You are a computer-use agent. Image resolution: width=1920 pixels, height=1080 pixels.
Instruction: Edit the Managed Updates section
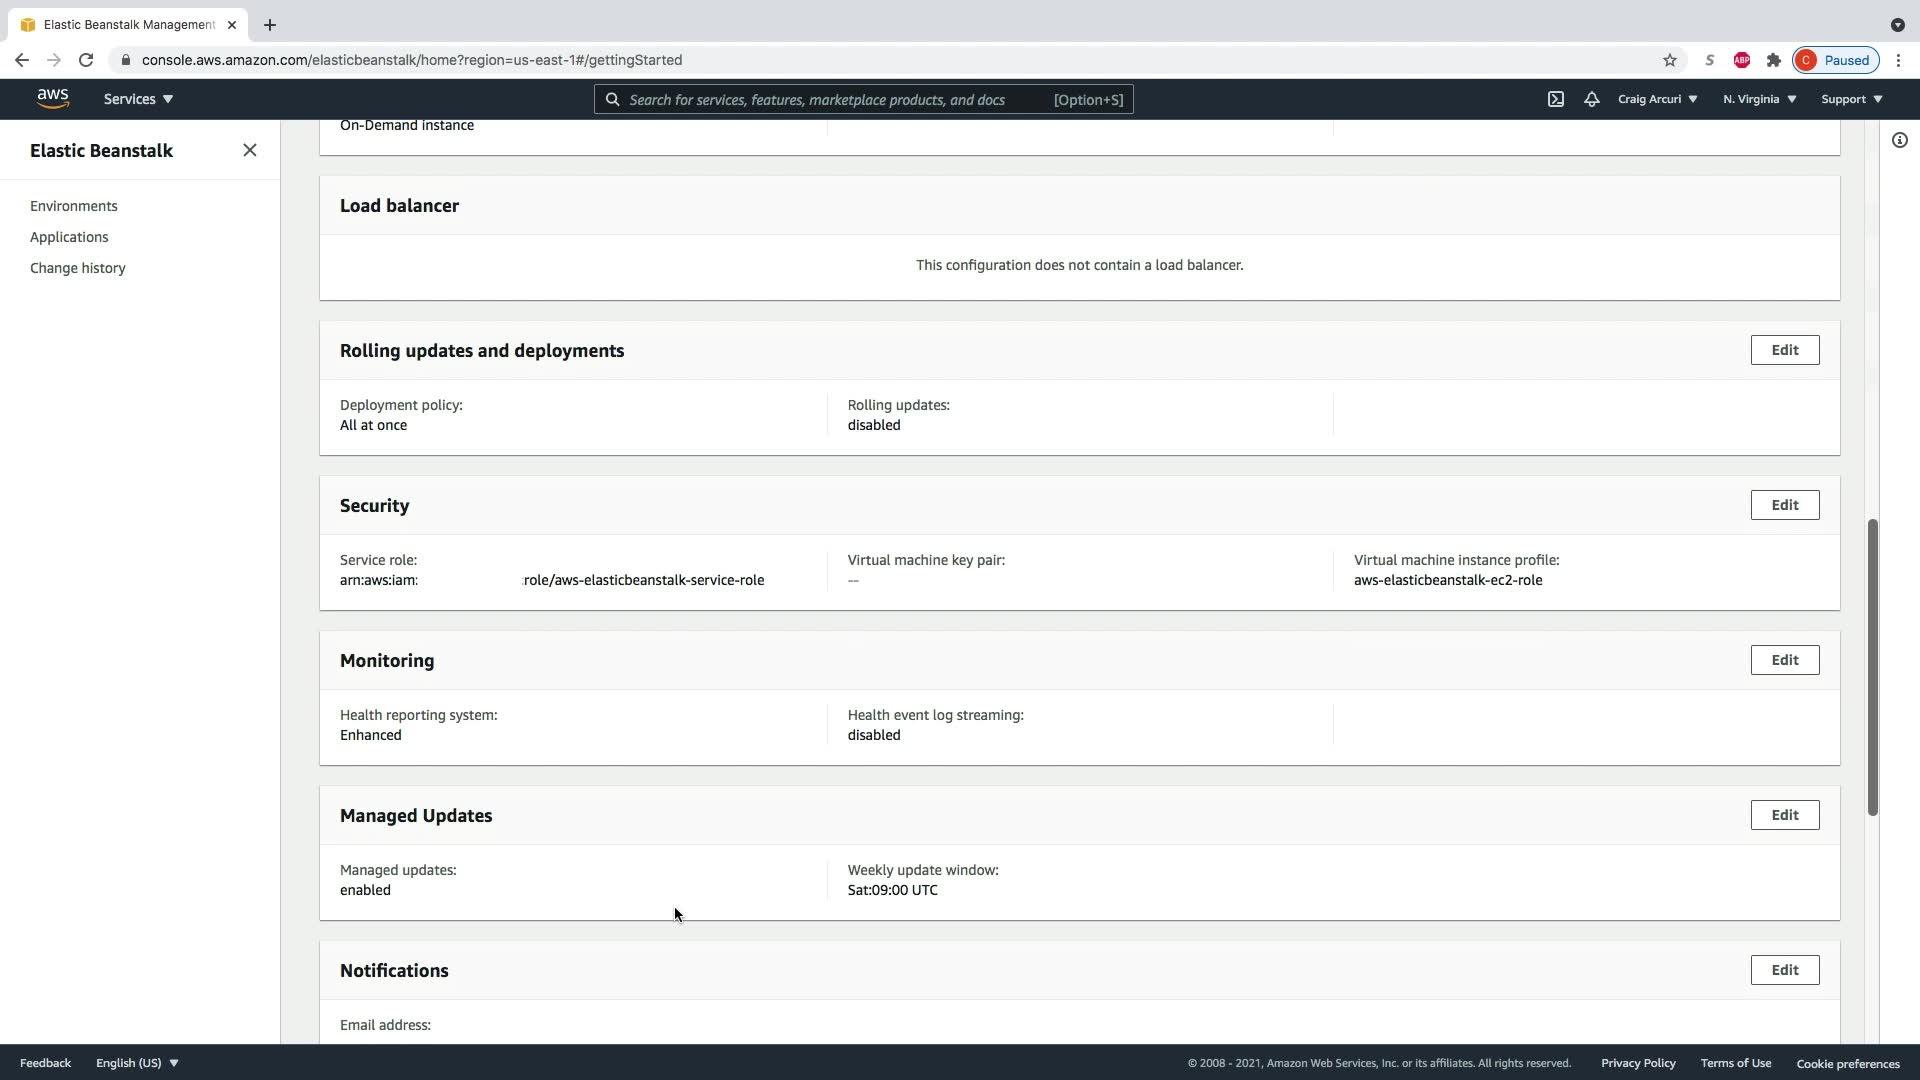click(x=1784, y=815)
